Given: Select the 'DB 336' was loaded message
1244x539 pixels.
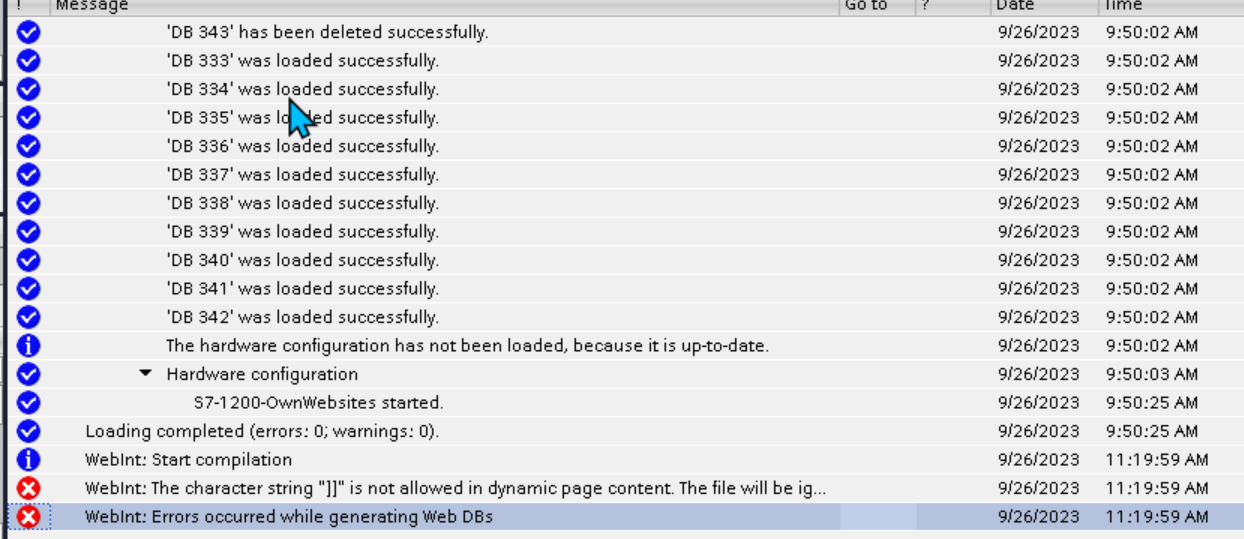Looking at the screenshot, I should (302, 146).
